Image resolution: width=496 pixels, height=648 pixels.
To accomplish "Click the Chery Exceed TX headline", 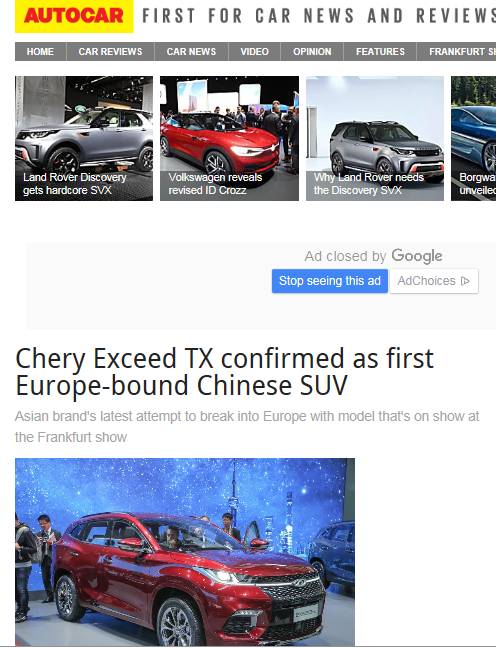I will 224,372.
